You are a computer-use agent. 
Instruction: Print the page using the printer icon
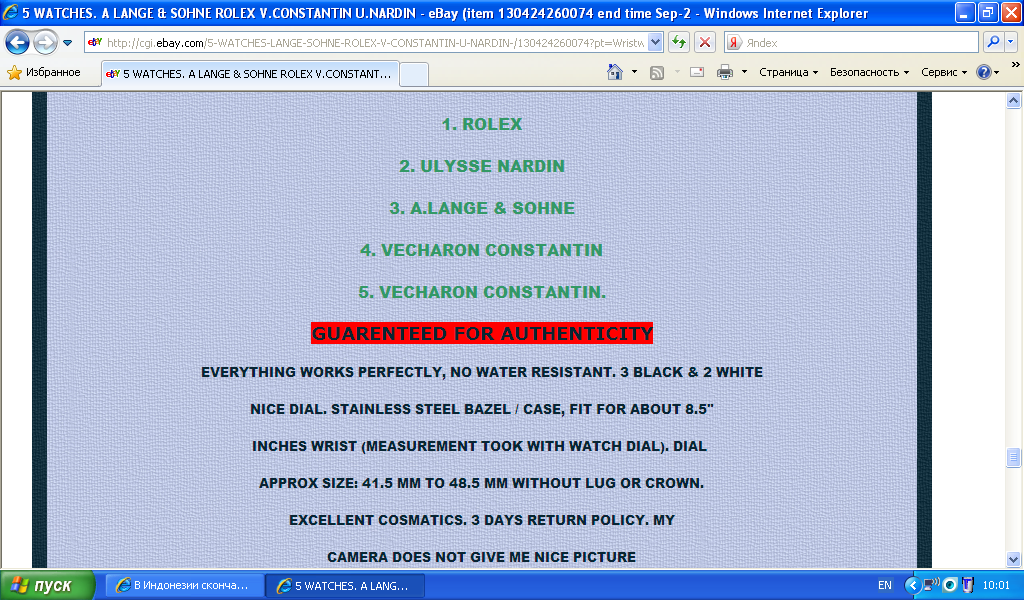[x=725, y=72]
